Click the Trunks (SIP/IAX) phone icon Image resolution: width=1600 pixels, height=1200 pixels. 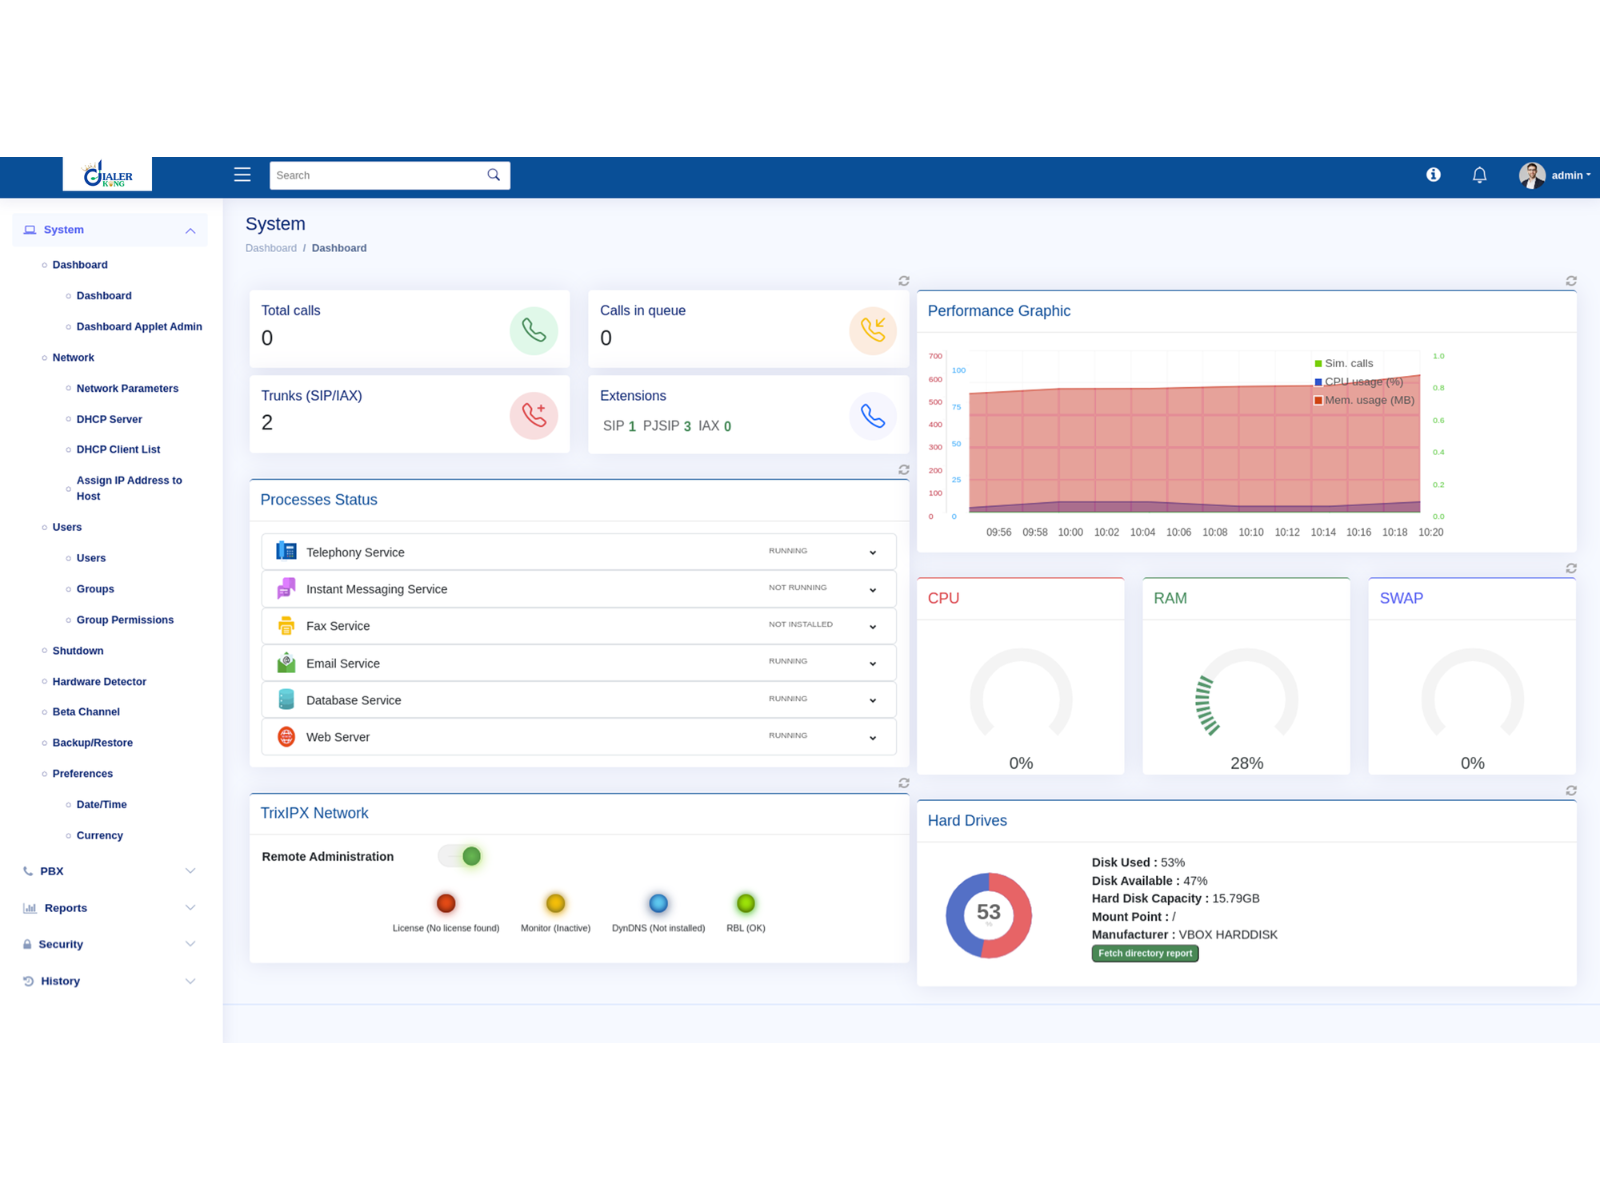coord(534,415)
